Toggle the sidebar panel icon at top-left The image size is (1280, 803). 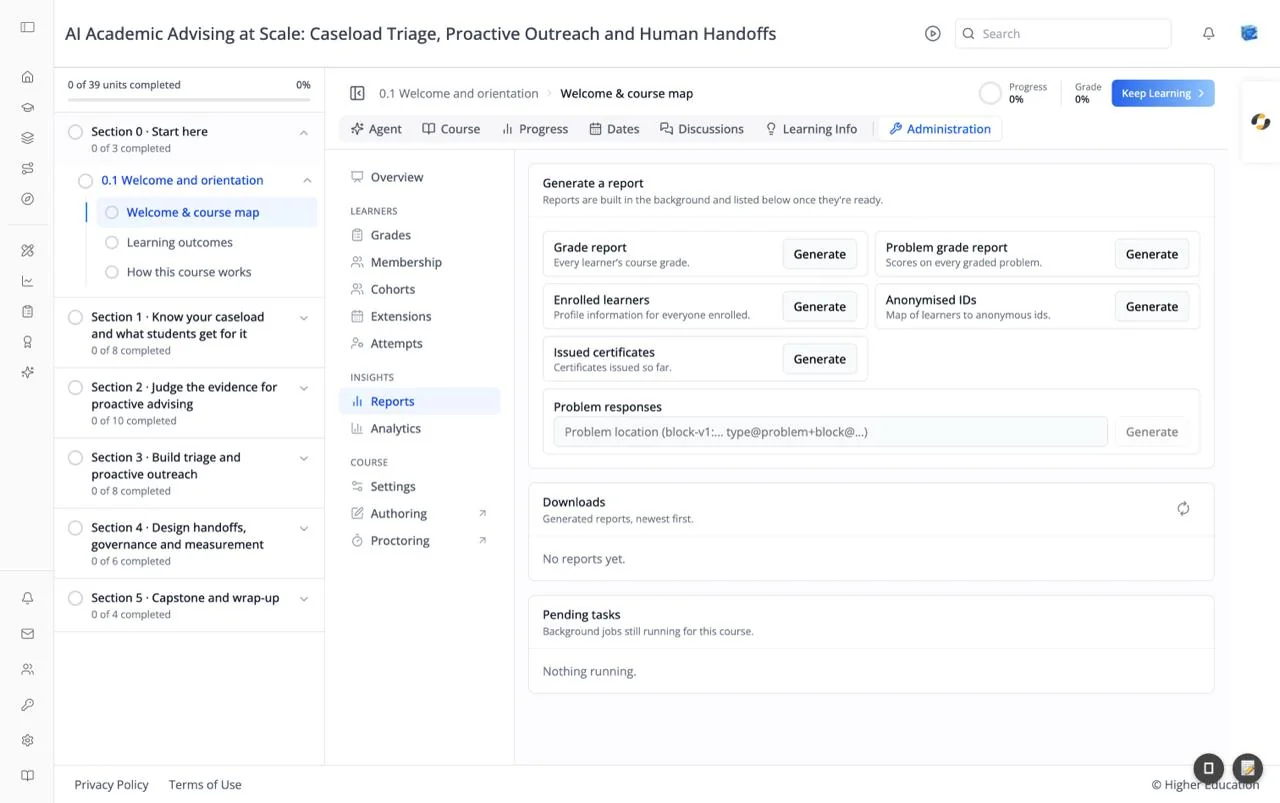tap(27, 27)
